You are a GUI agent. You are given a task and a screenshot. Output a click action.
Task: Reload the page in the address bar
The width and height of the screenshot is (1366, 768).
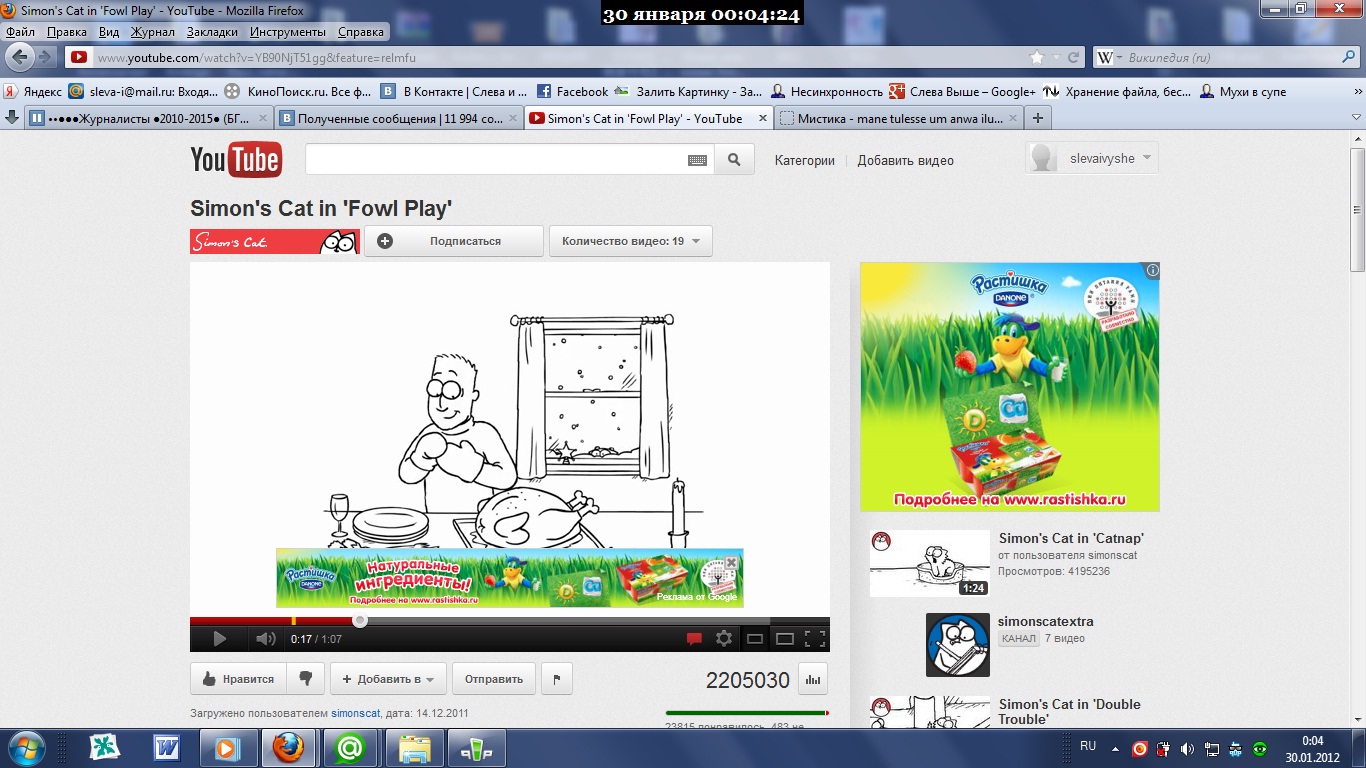pos(1073,57)
